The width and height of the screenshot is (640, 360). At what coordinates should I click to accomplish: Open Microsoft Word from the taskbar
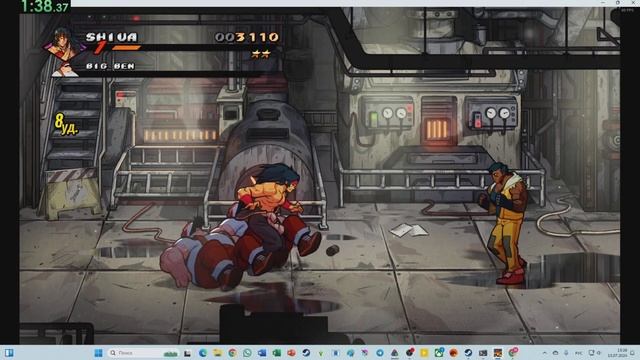(262, 353)
